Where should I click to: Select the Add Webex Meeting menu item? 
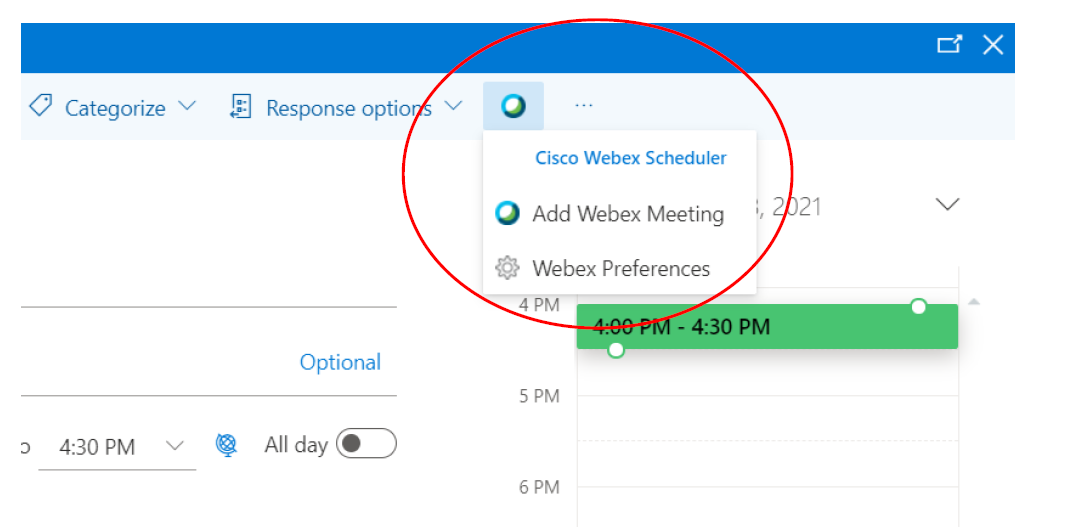click(x=627, y=214)
